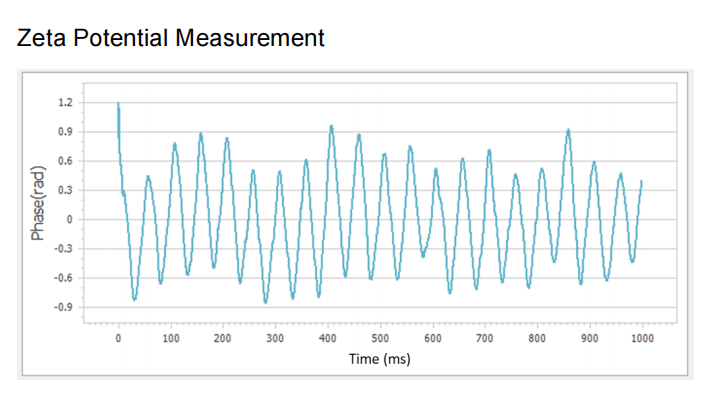Click the 'Zeta Potential Measurement' title
The width and height of the screenshot is (711, 395).
coord(170,38)
